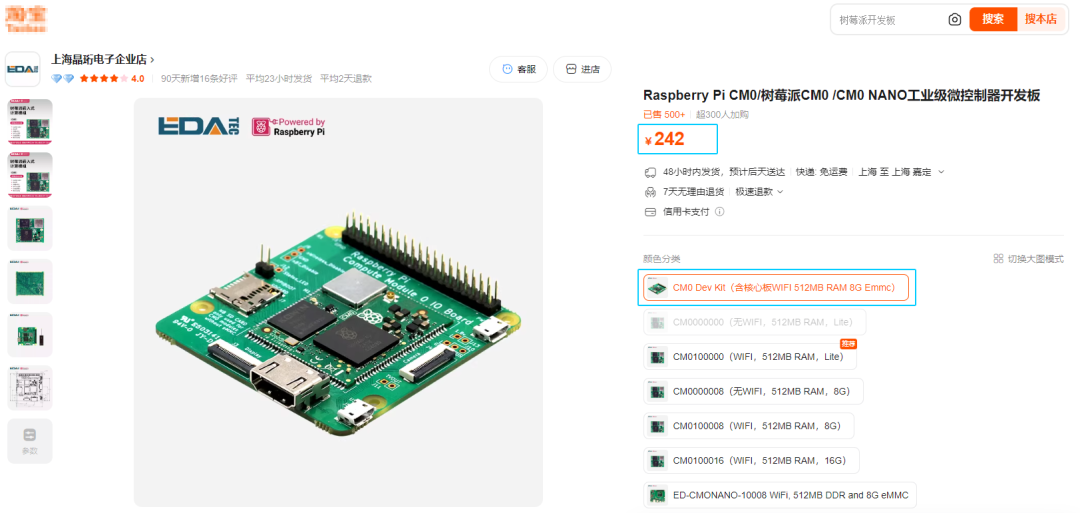Click the info icon beside 信用卡支付
This screenshot has height=513, width=1080.
coord(719,212)
